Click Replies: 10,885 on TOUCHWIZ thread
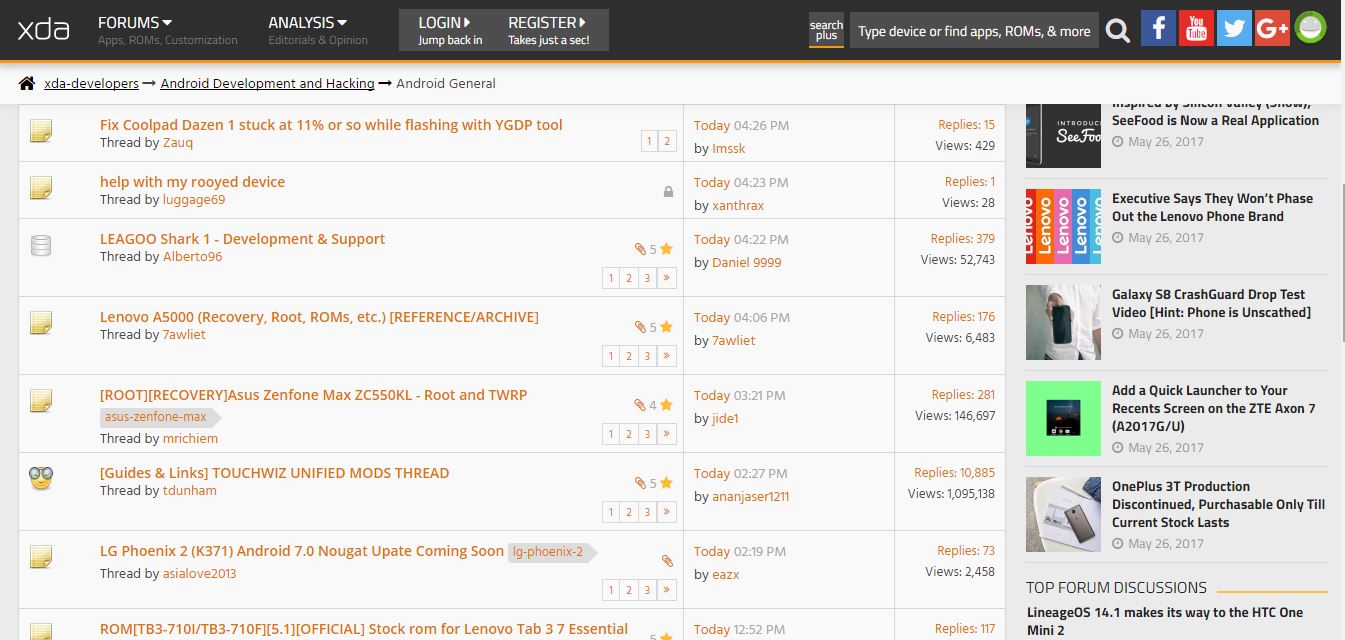Screen dimensions: 1345x640 click(955, 473)
